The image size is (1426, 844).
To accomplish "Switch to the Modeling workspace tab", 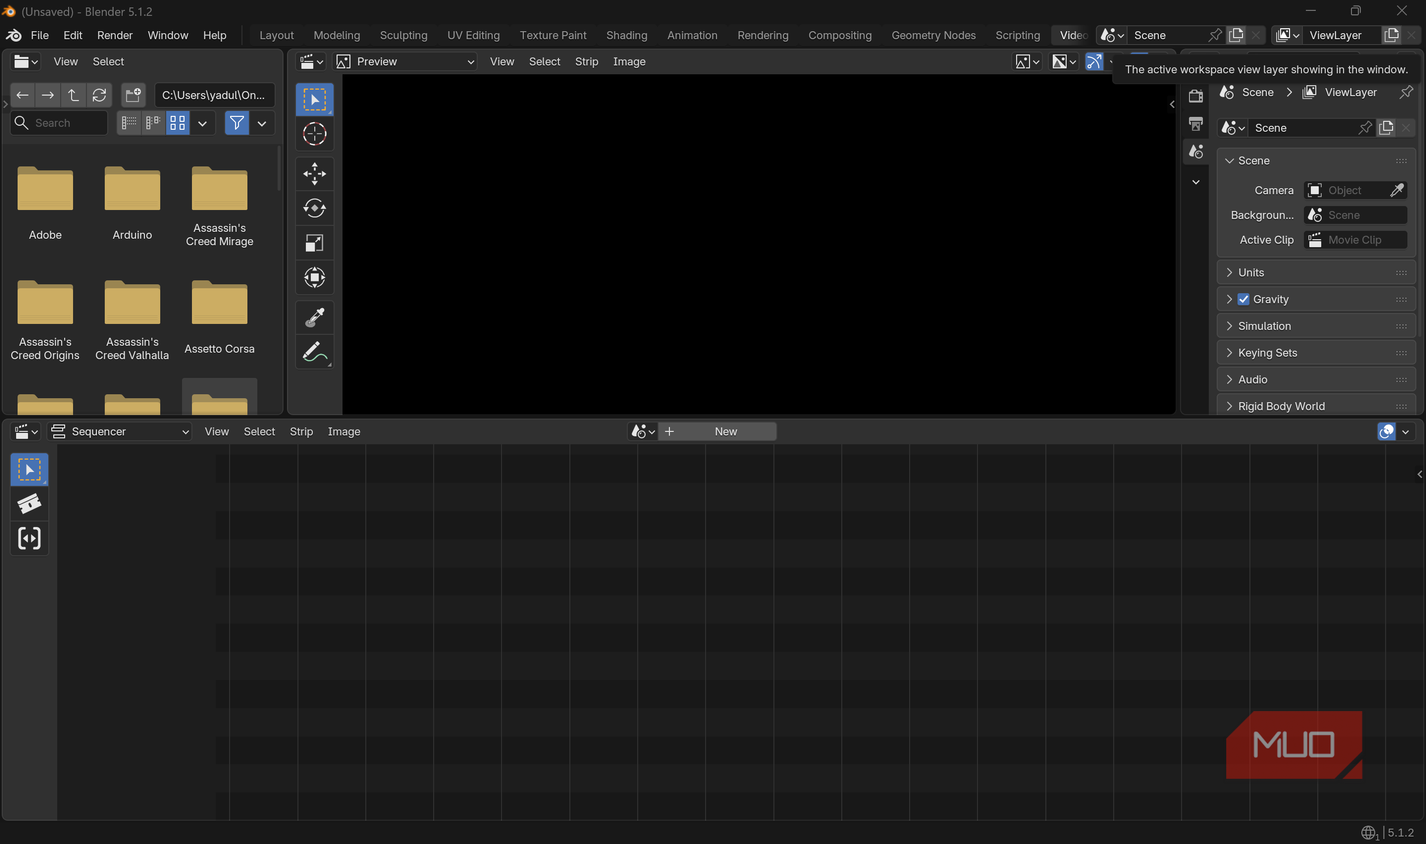I will tap(336, 35).
